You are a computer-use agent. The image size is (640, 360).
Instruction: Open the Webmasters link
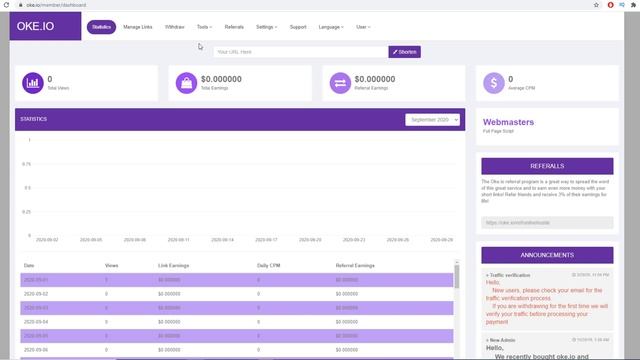[x=508, y=122]
